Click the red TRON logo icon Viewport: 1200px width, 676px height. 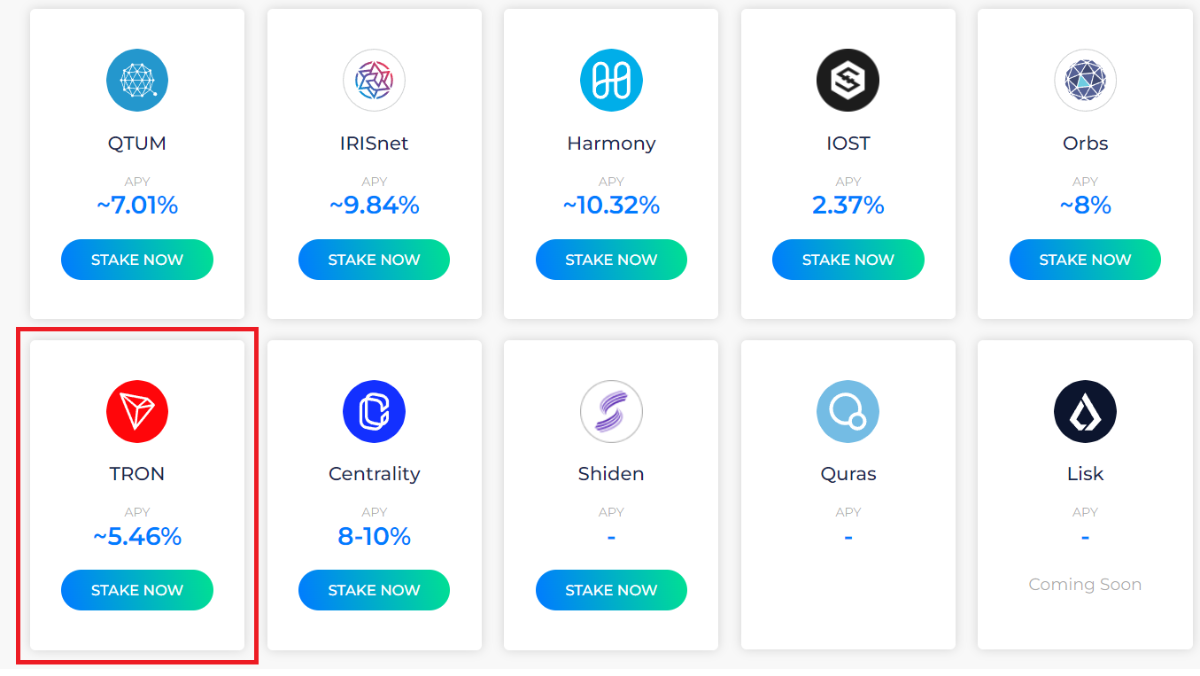[137, 411]
